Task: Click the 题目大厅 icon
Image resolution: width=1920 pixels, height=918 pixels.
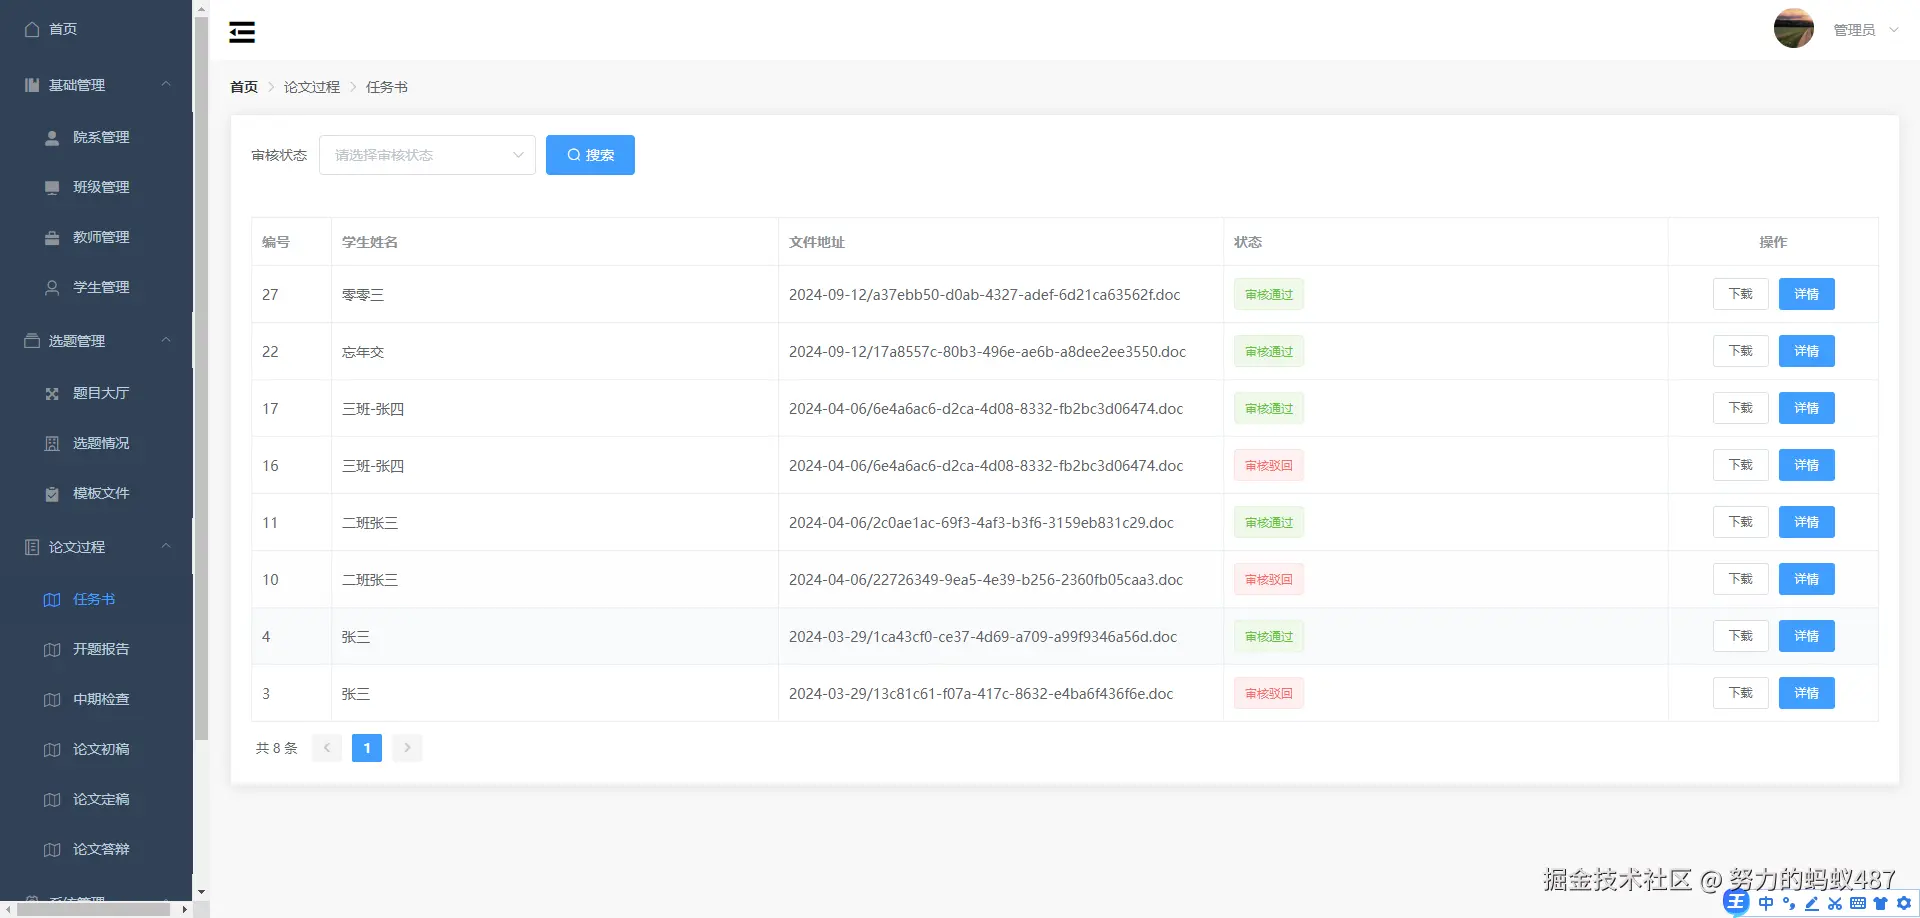Action: click(52, 393)
